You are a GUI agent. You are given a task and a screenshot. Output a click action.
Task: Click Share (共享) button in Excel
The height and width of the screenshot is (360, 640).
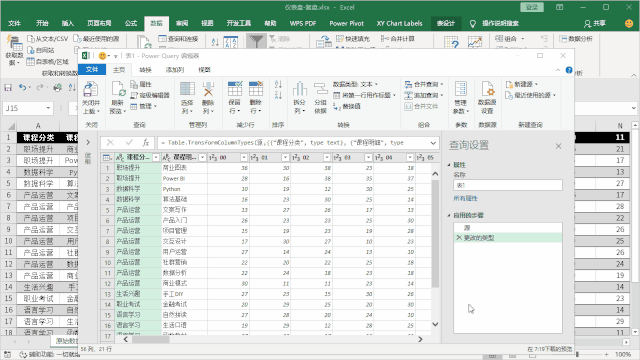595,24
